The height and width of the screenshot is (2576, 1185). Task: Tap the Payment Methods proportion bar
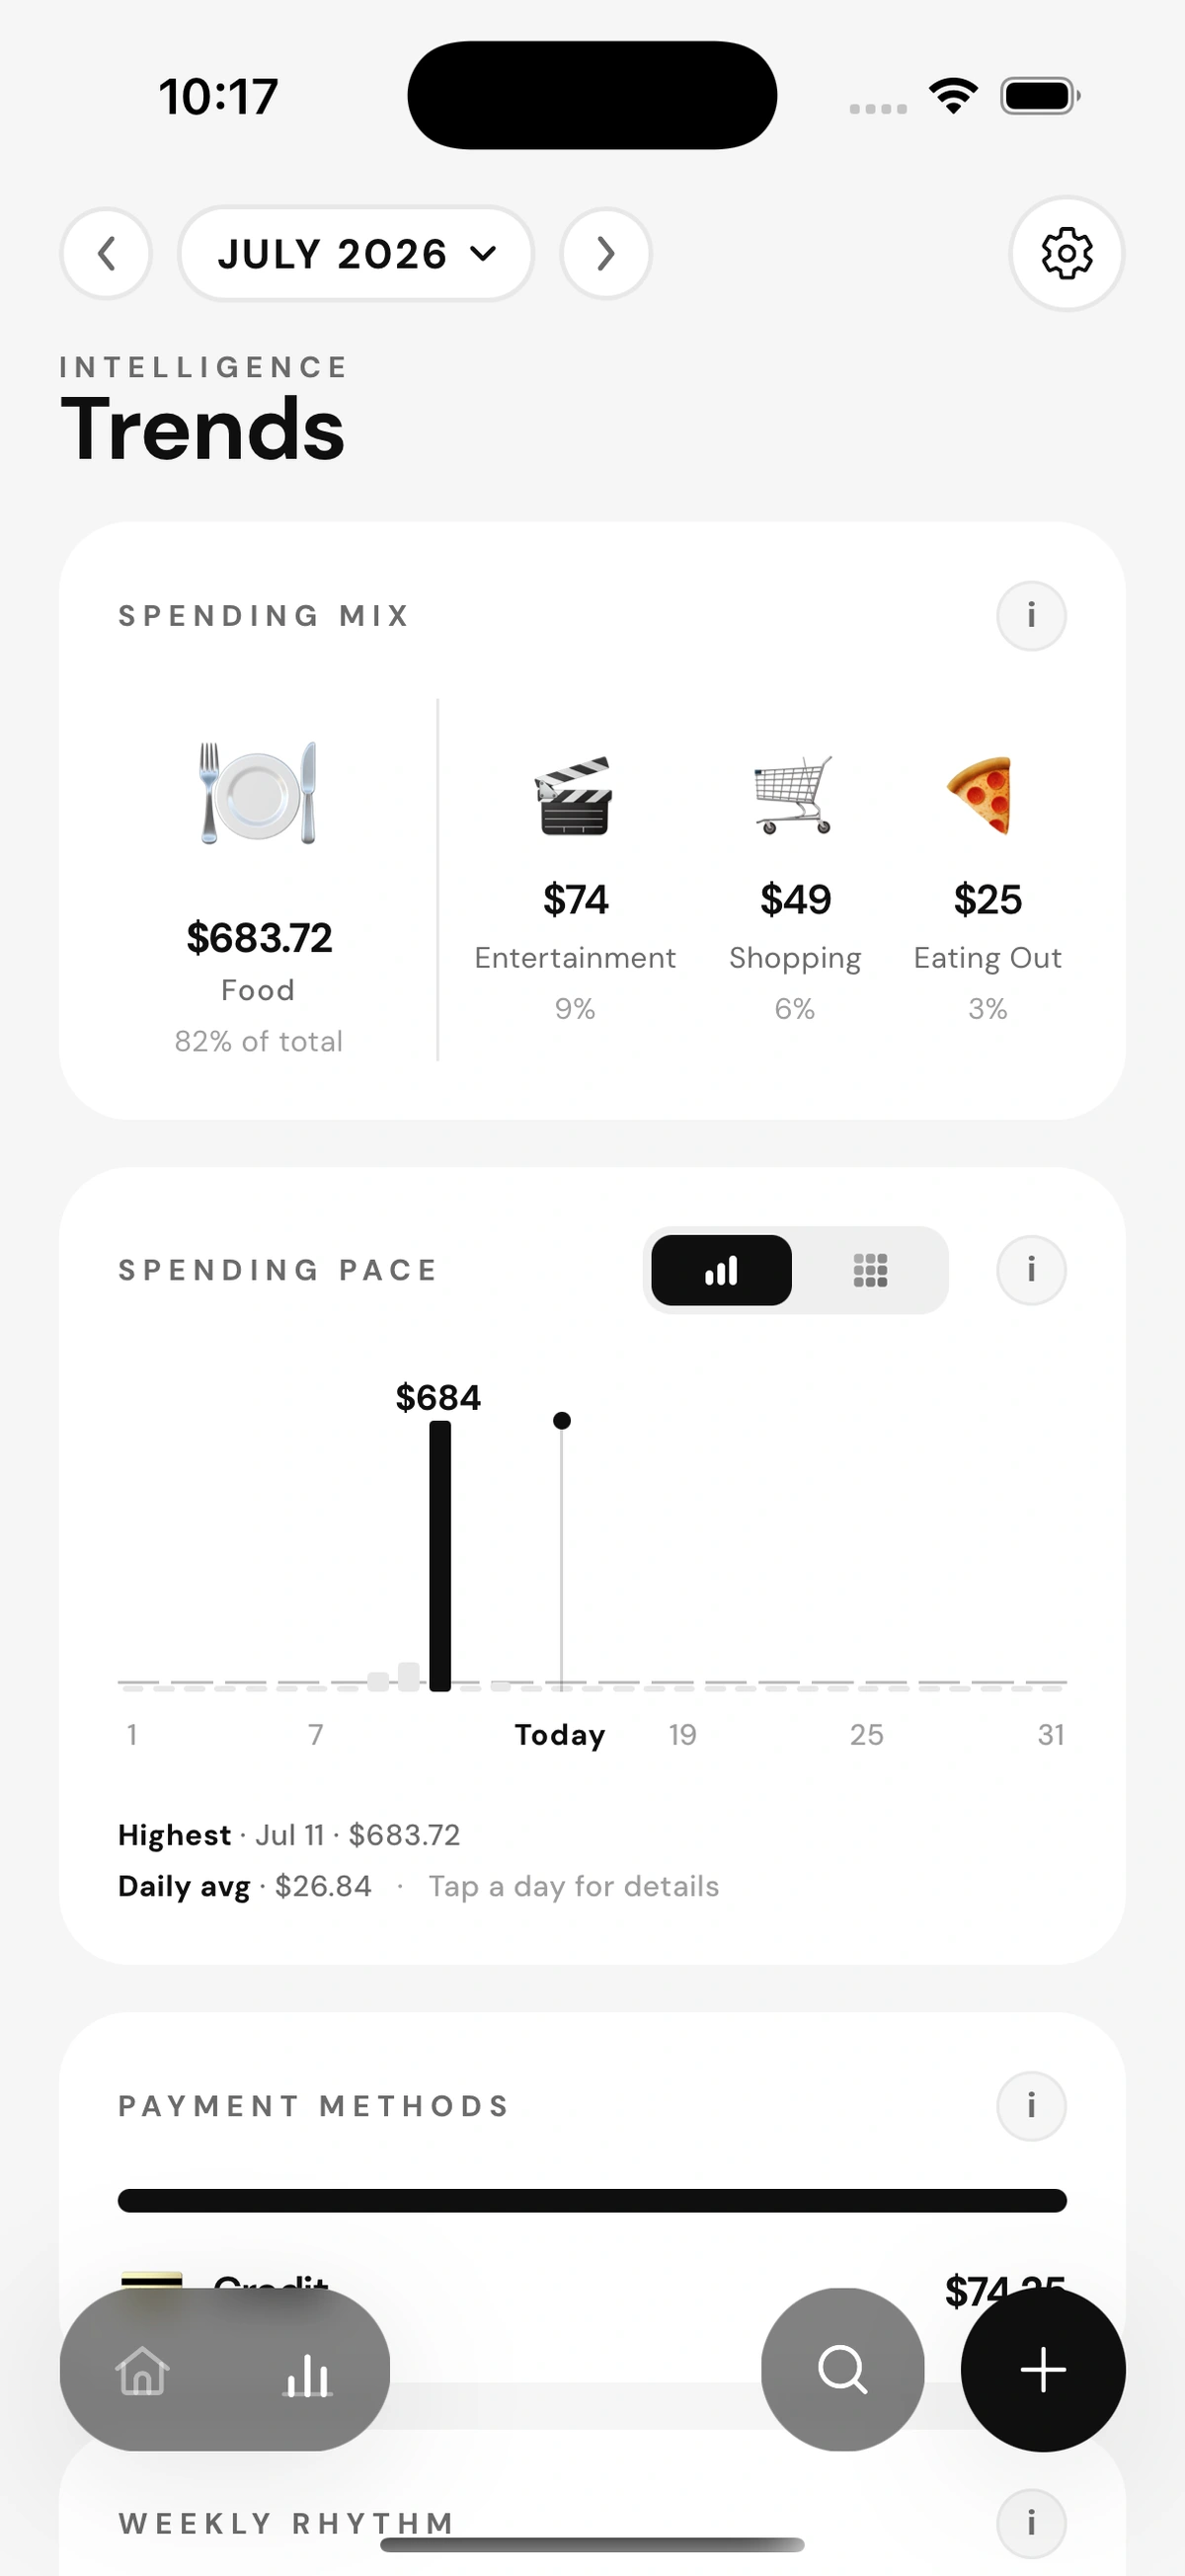[592, 2200]
